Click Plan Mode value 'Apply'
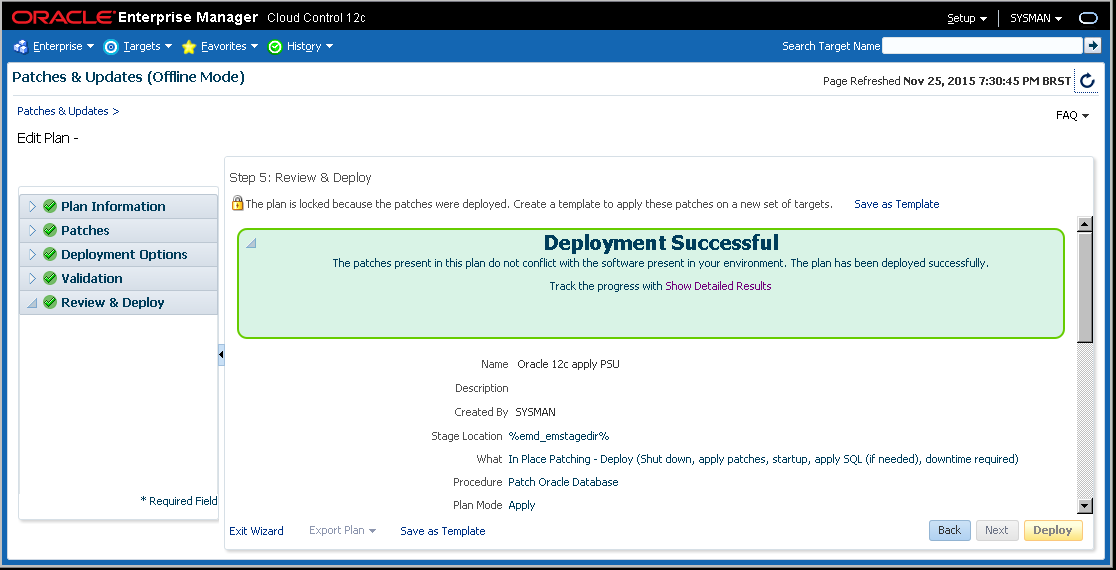 coord(522,505)
